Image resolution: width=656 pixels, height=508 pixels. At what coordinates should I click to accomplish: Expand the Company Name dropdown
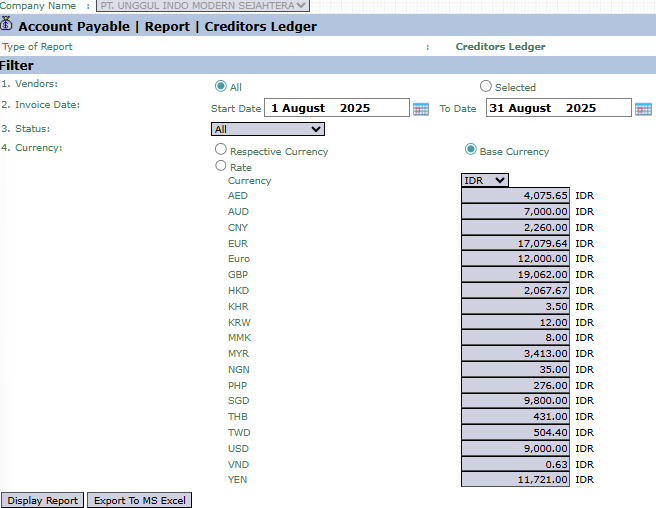point(202,6)
